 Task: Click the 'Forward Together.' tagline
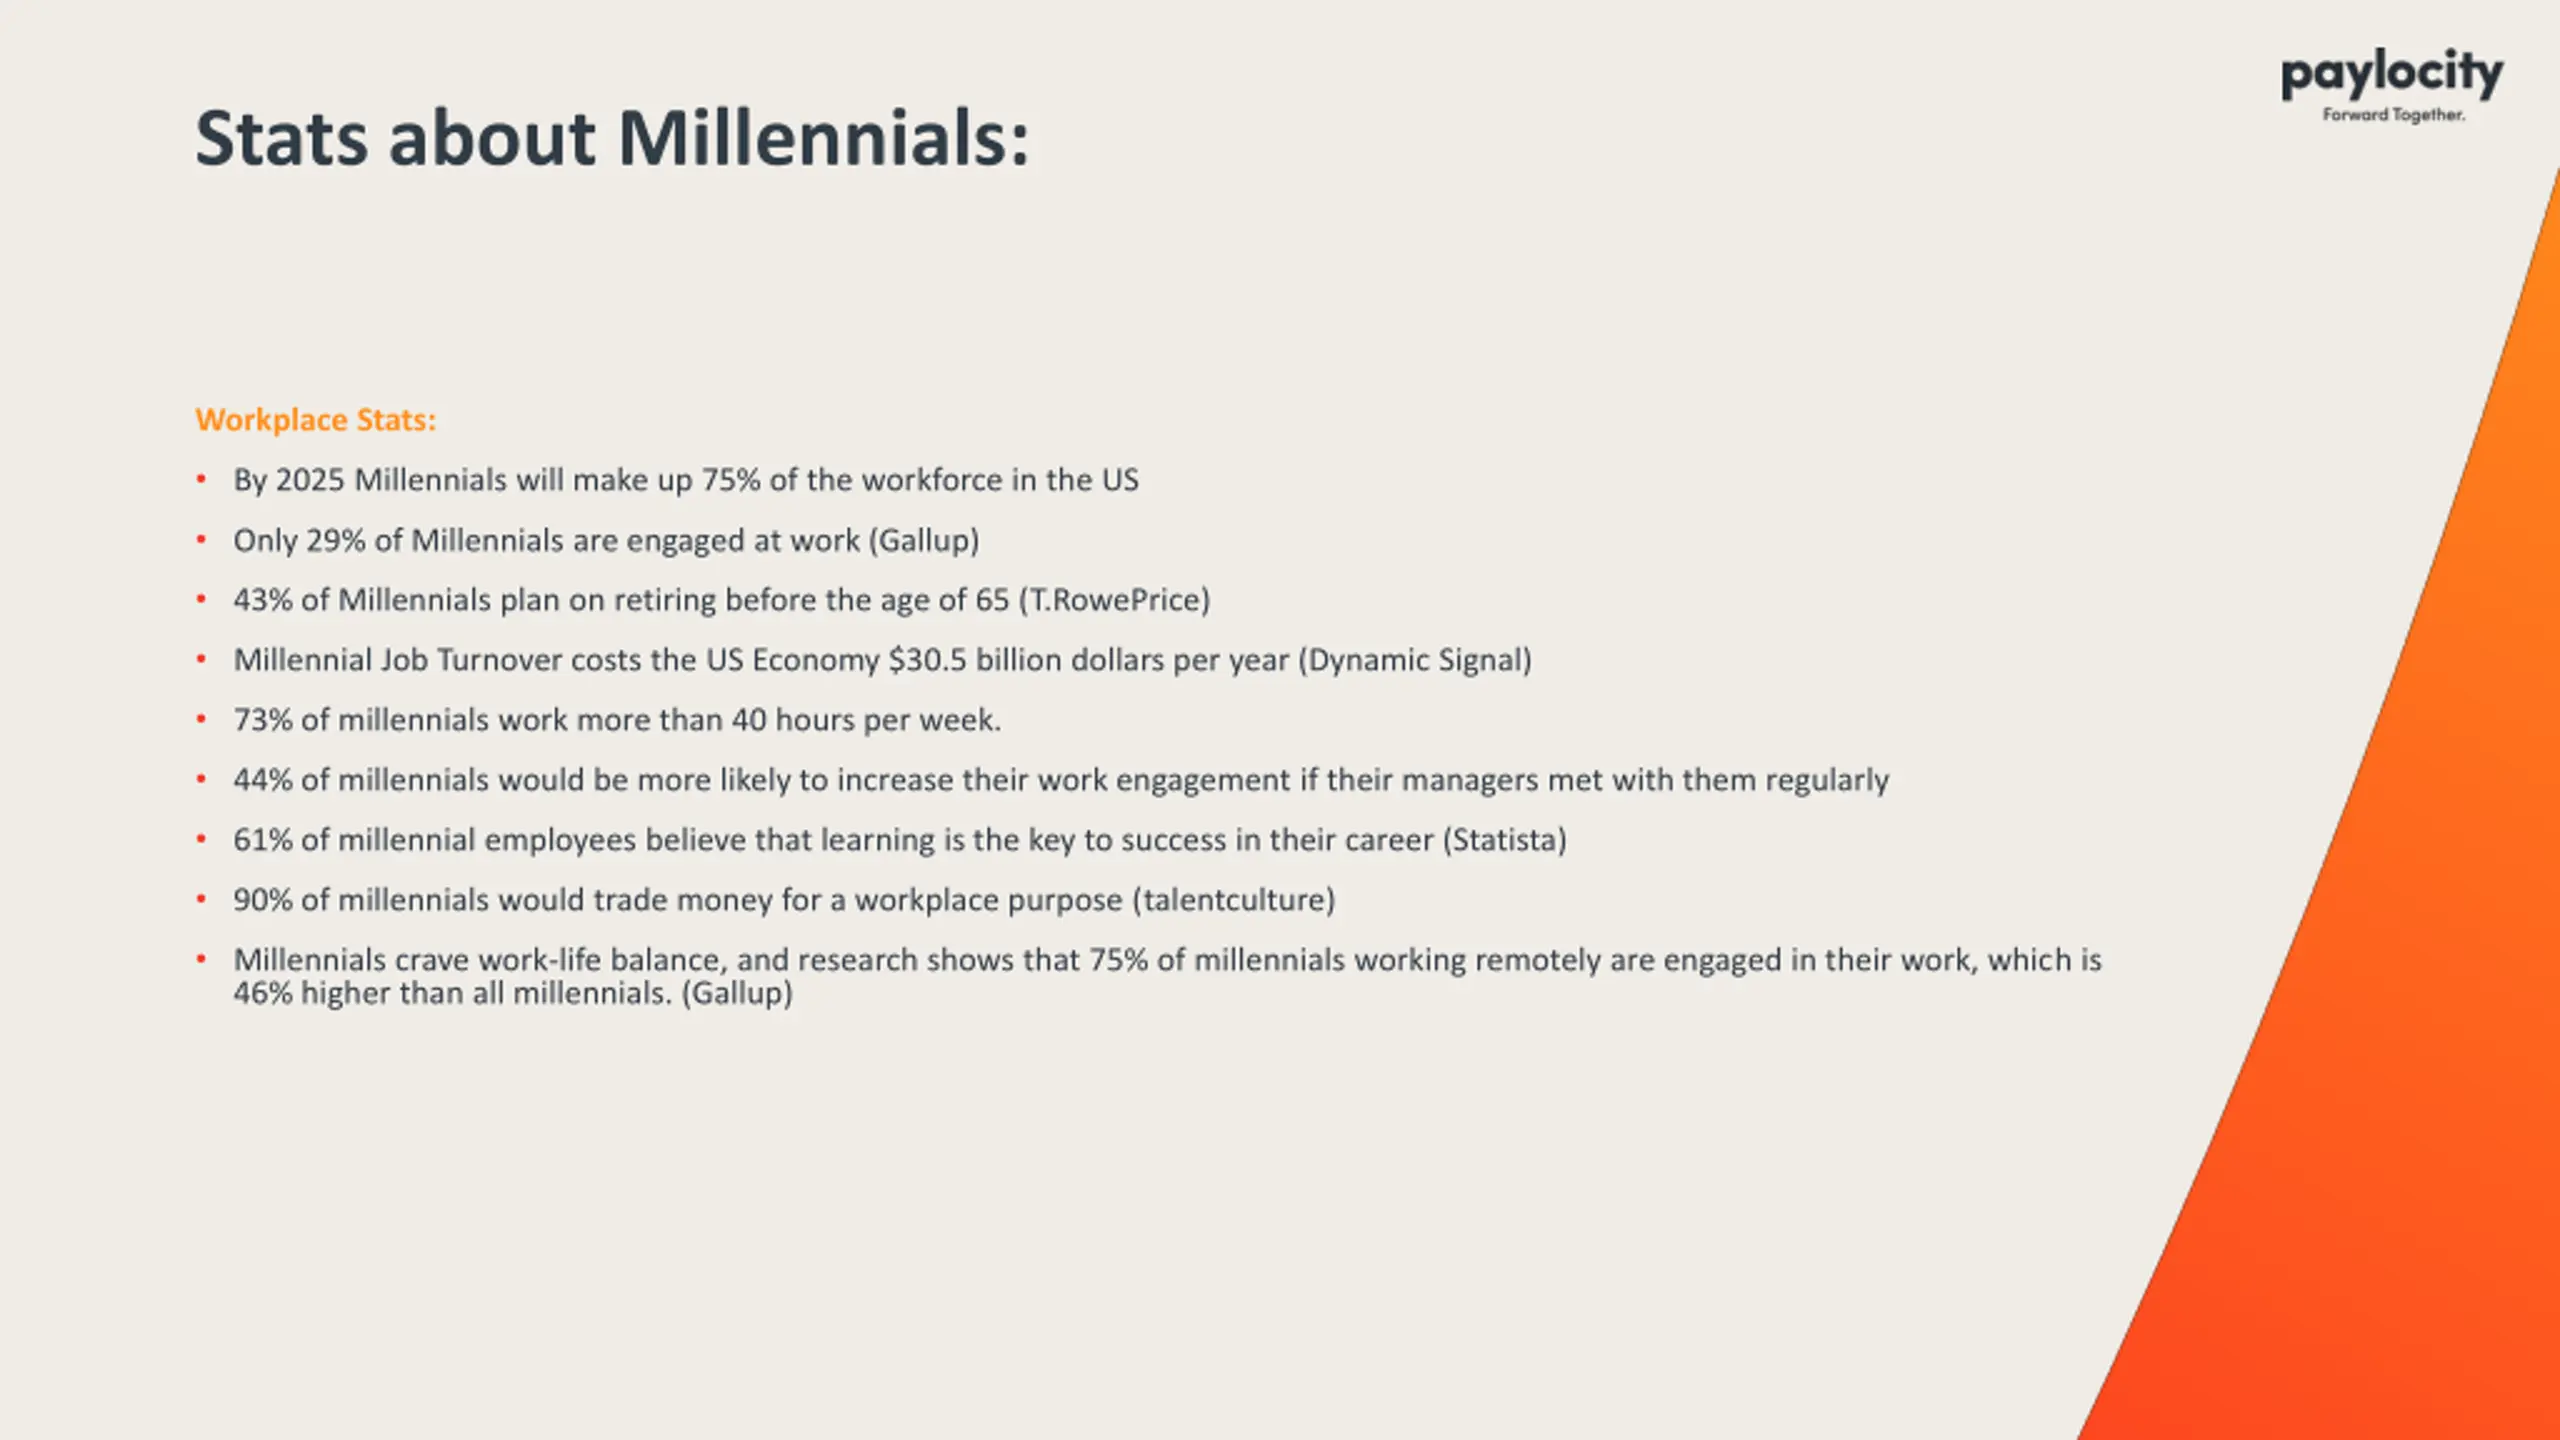coord(2393,115)
